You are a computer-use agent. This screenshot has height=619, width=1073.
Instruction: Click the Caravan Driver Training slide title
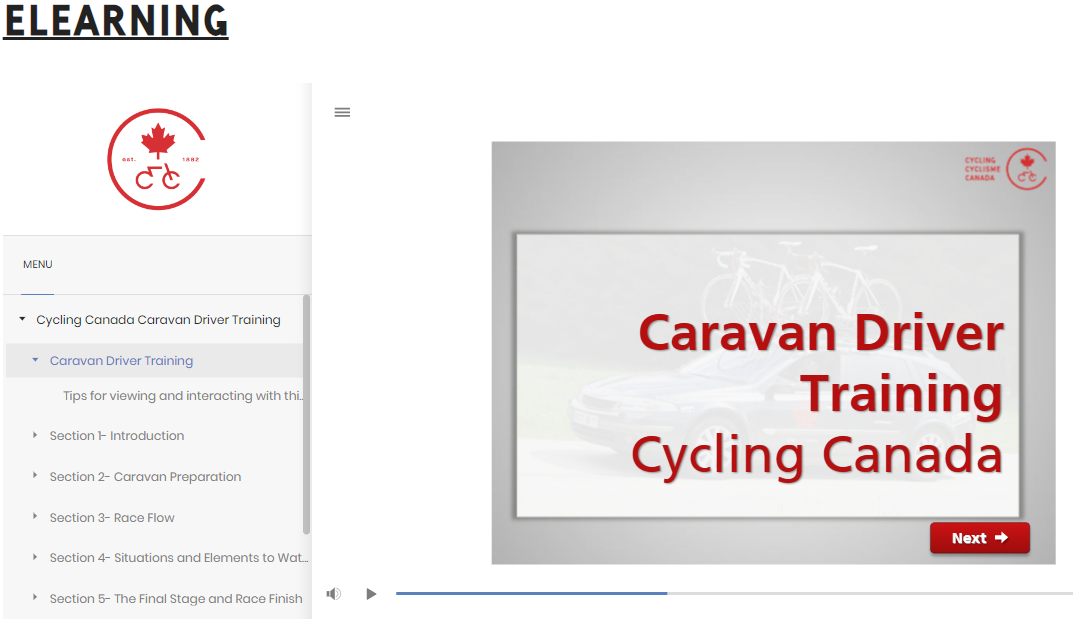click(820, 363)
